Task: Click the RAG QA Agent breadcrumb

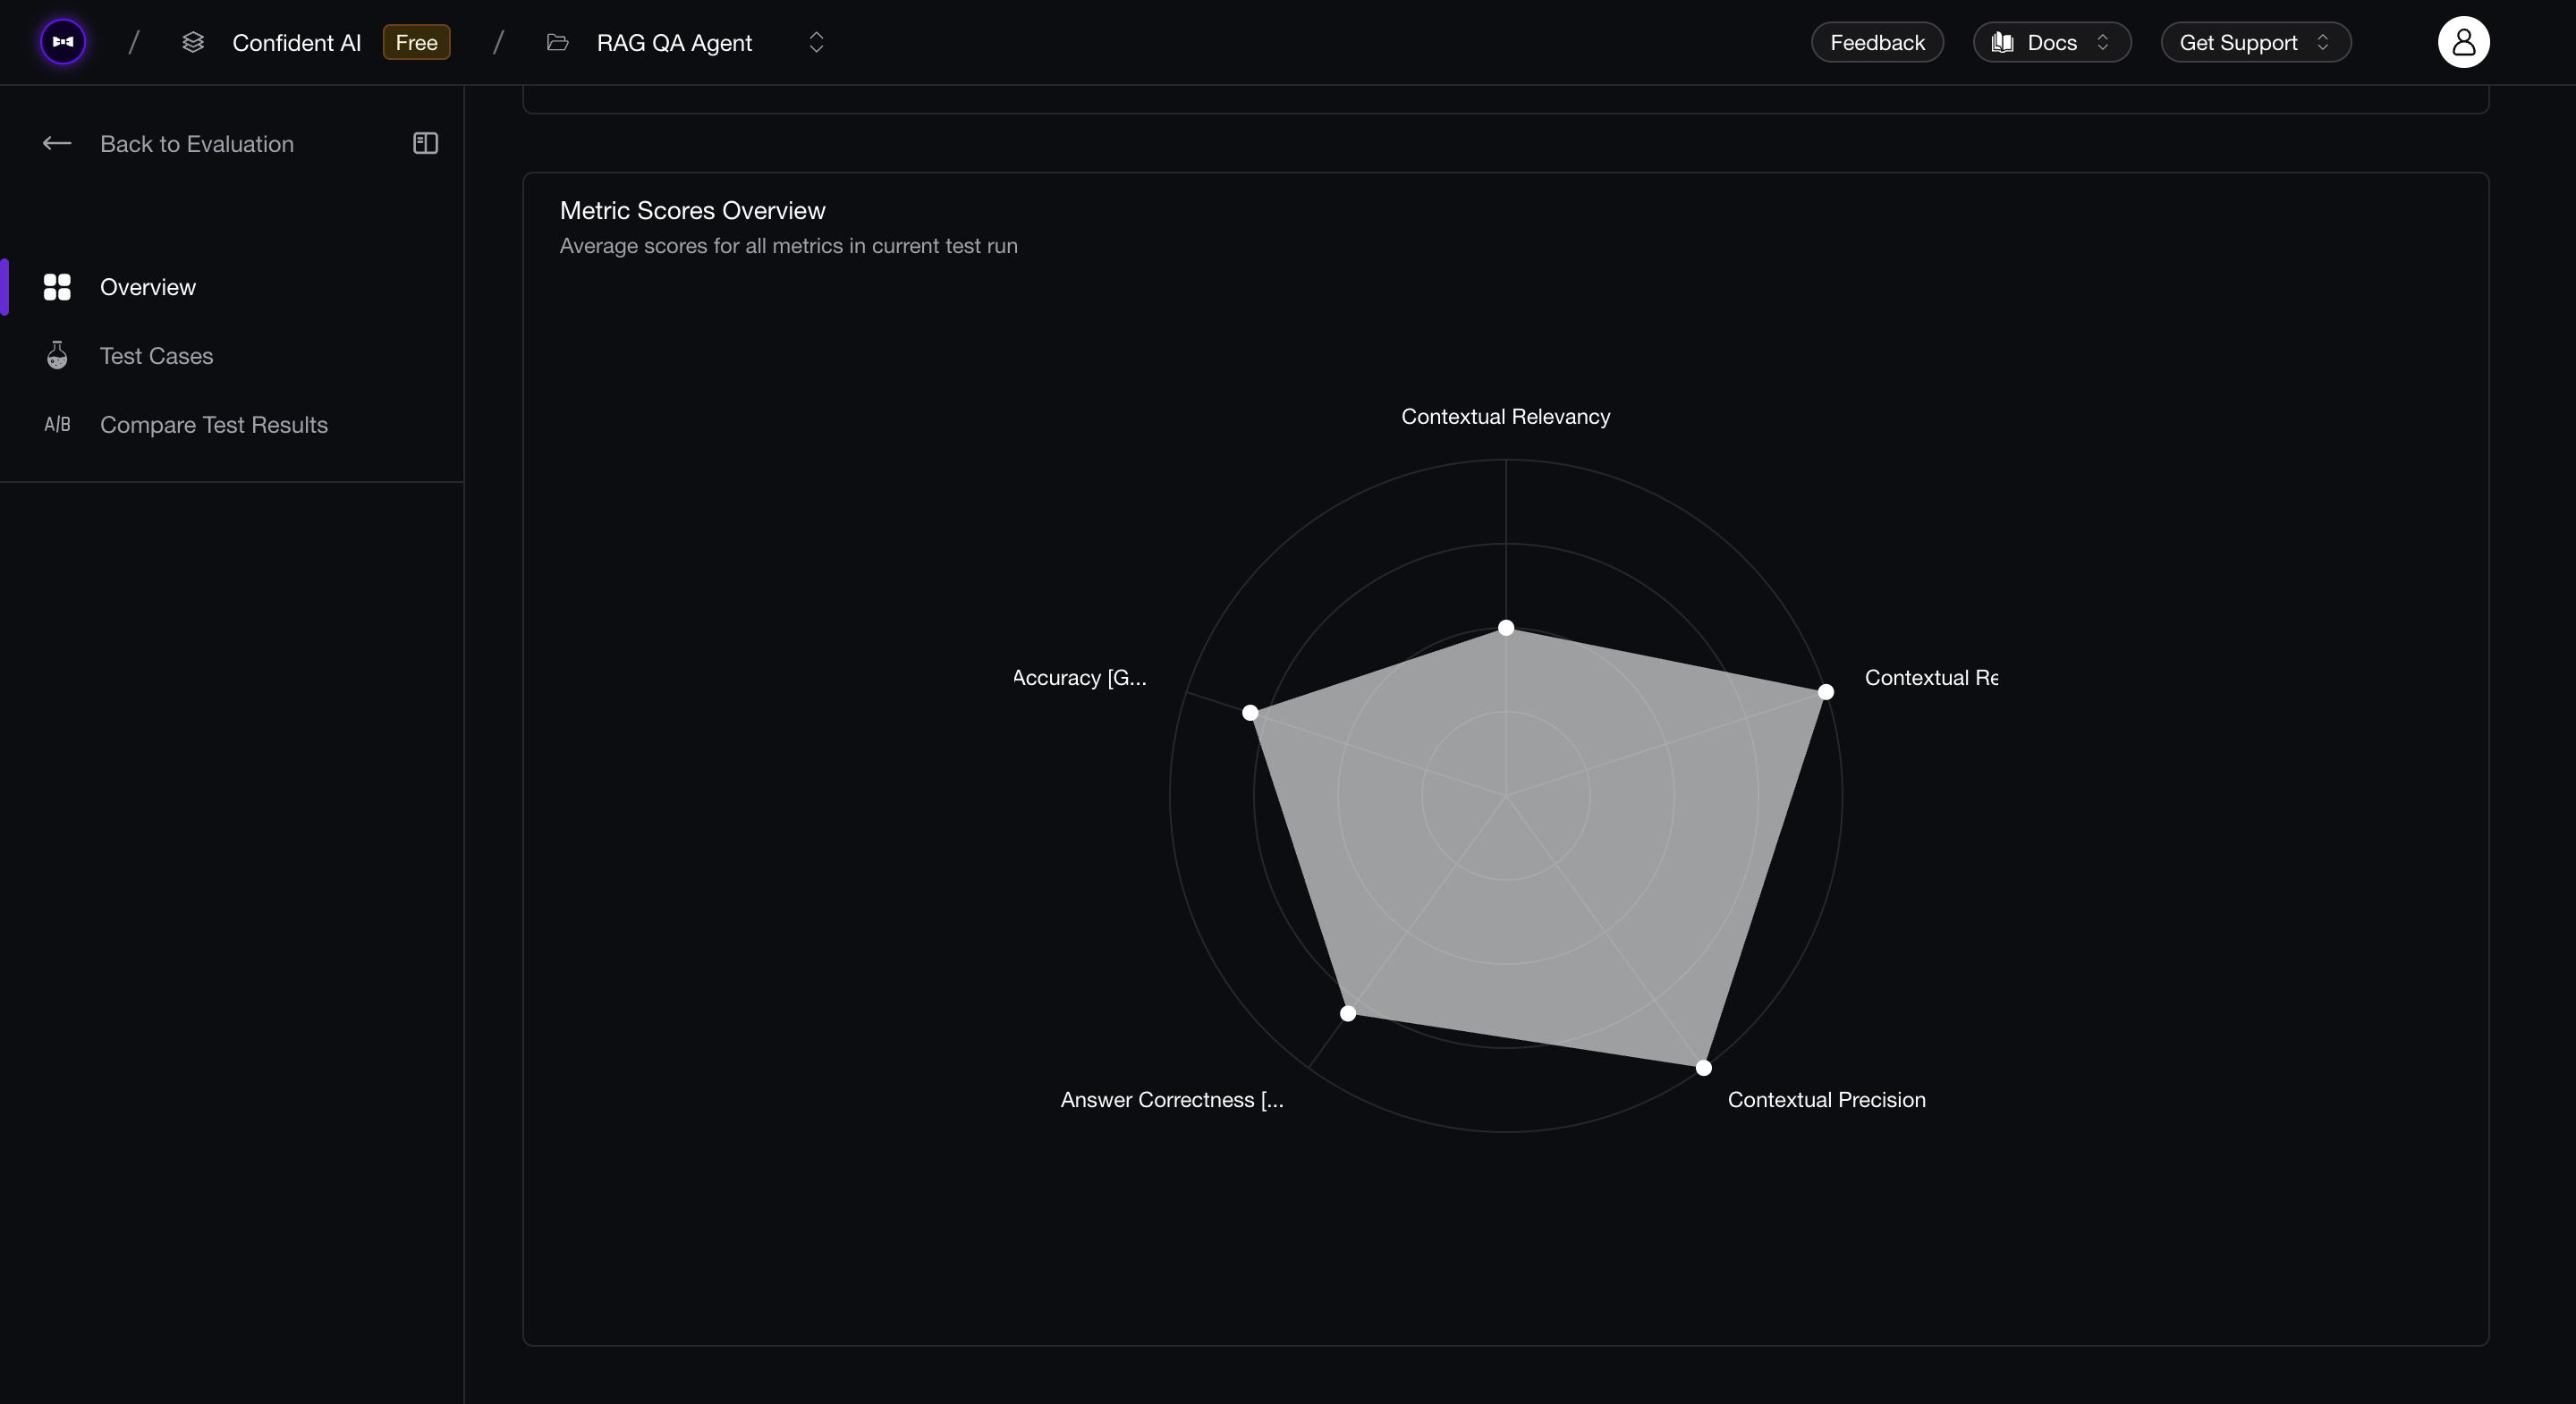Action: click(x=674, y=42)
